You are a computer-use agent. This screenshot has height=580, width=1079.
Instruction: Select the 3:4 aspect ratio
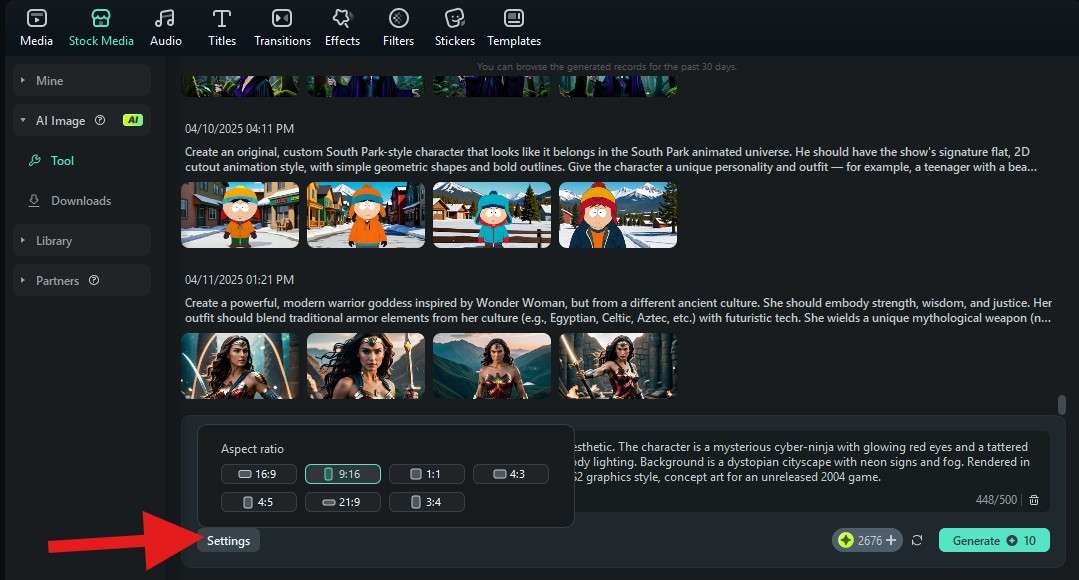[x=427, y=502]
